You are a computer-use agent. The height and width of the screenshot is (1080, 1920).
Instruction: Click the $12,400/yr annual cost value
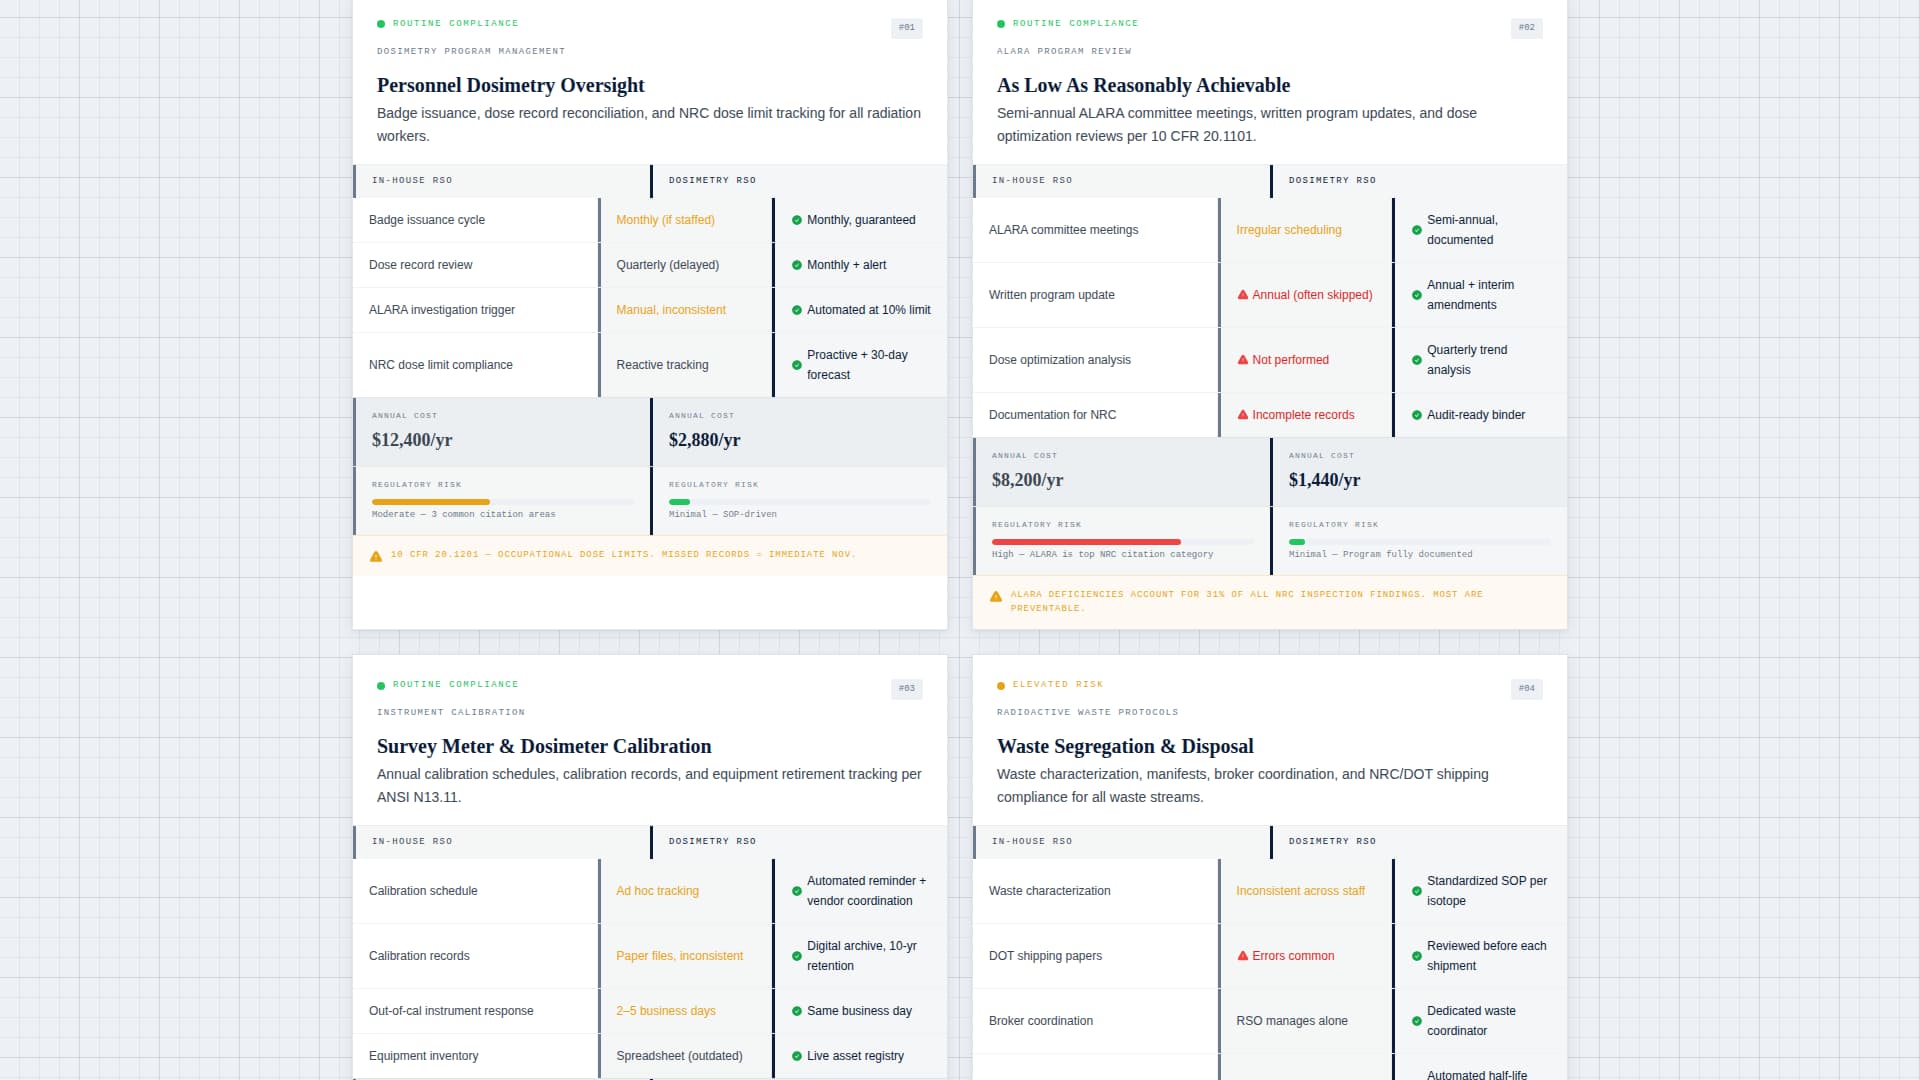point(412,440)
